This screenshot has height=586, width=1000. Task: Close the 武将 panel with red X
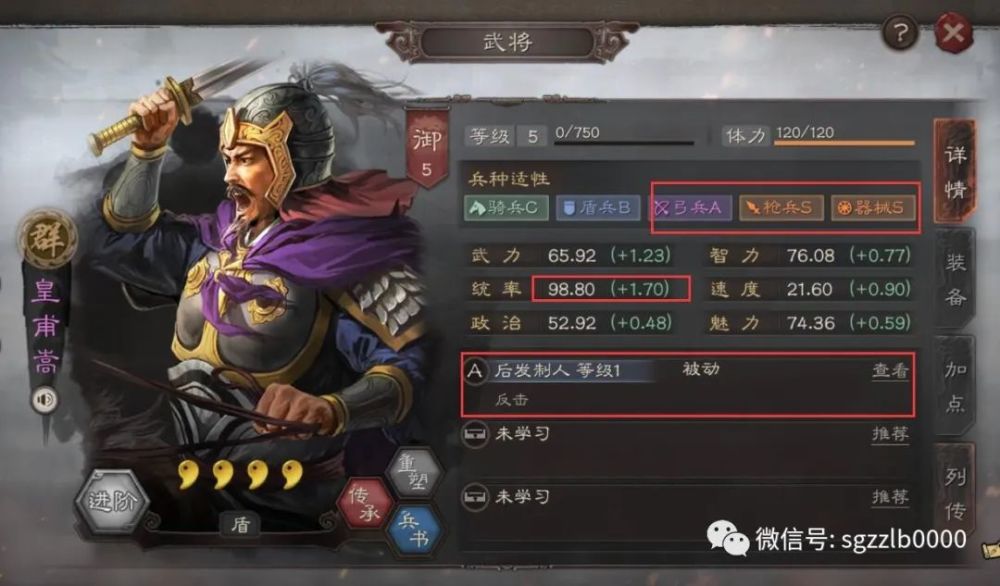pyautogui.click(x=953, y=32)
